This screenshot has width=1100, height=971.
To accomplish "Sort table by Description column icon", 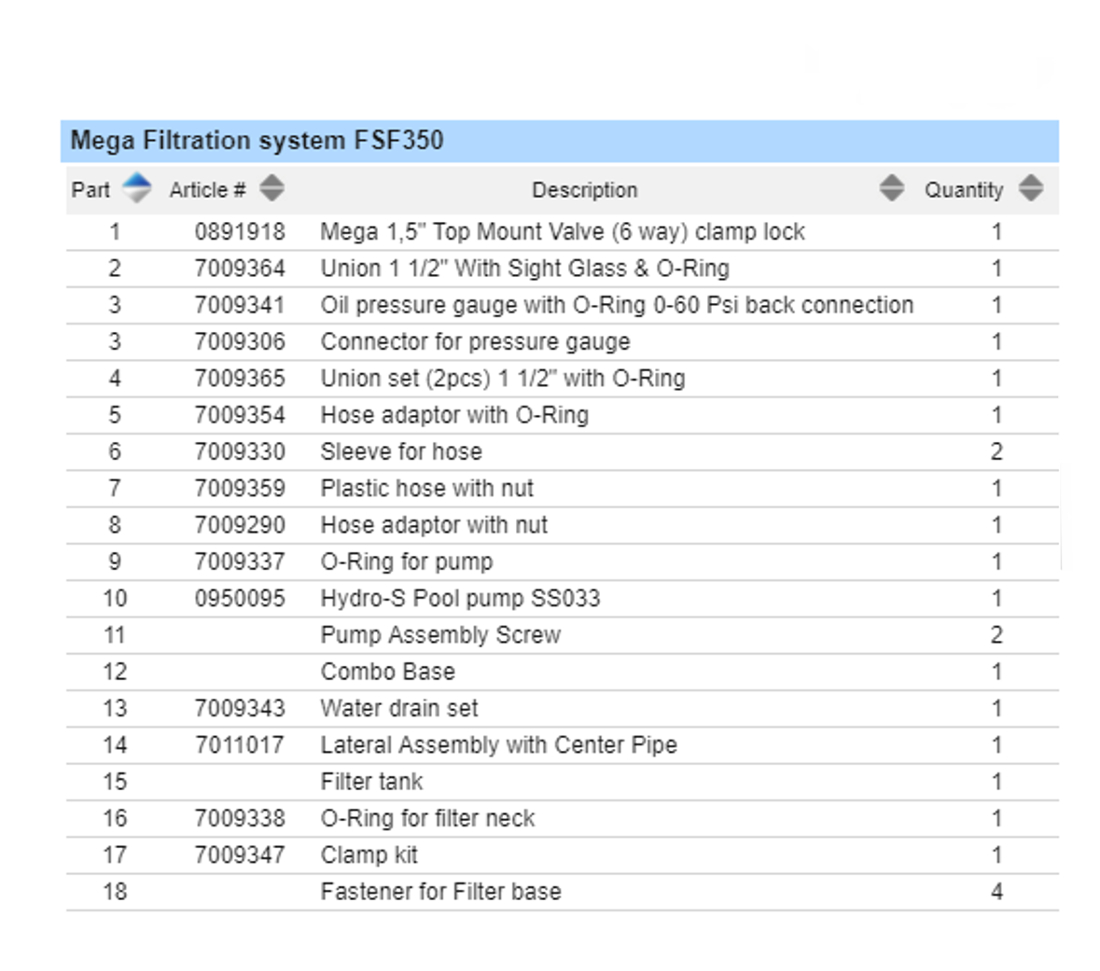I will pos(892,188).
